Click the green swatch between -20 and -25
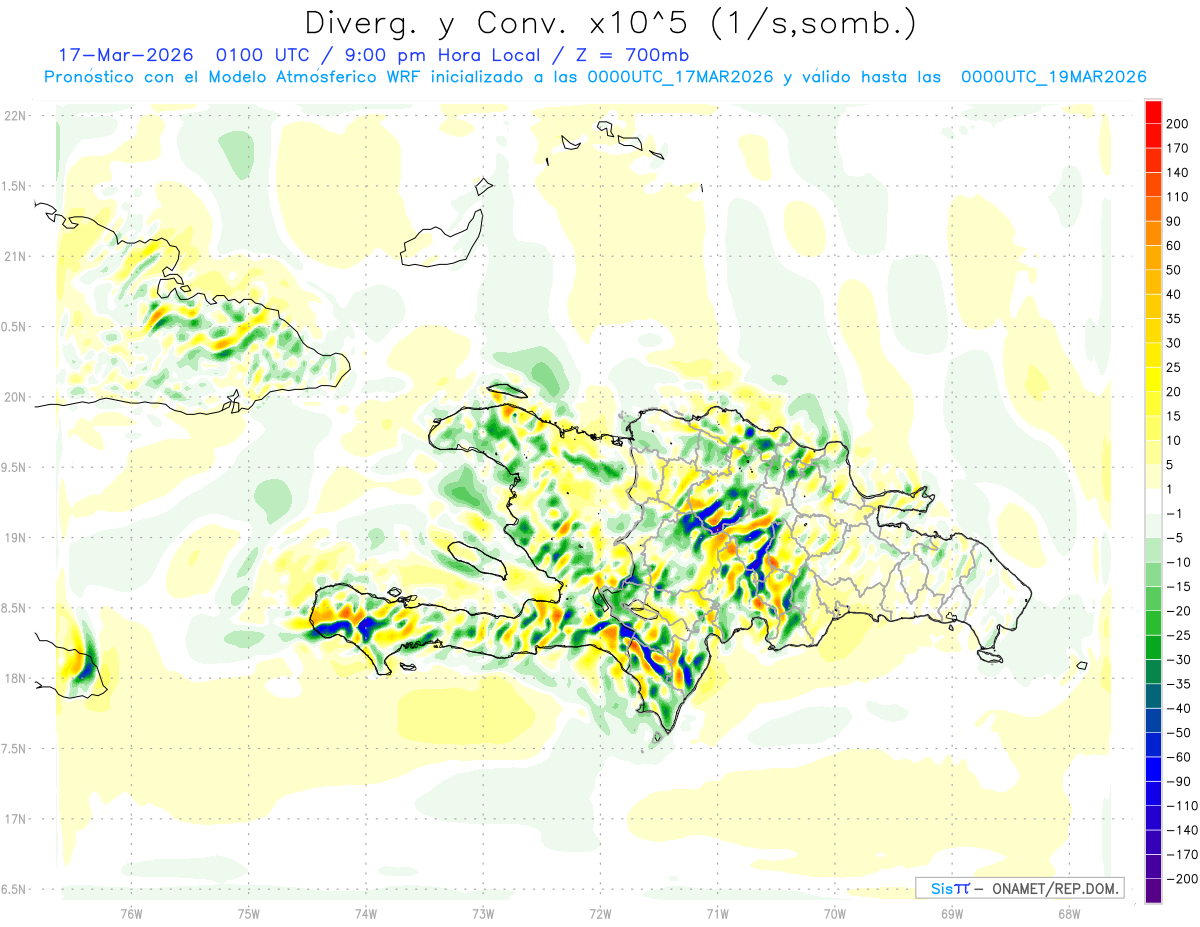The height and width of the screenshot is (927, 1200). 1153,623
